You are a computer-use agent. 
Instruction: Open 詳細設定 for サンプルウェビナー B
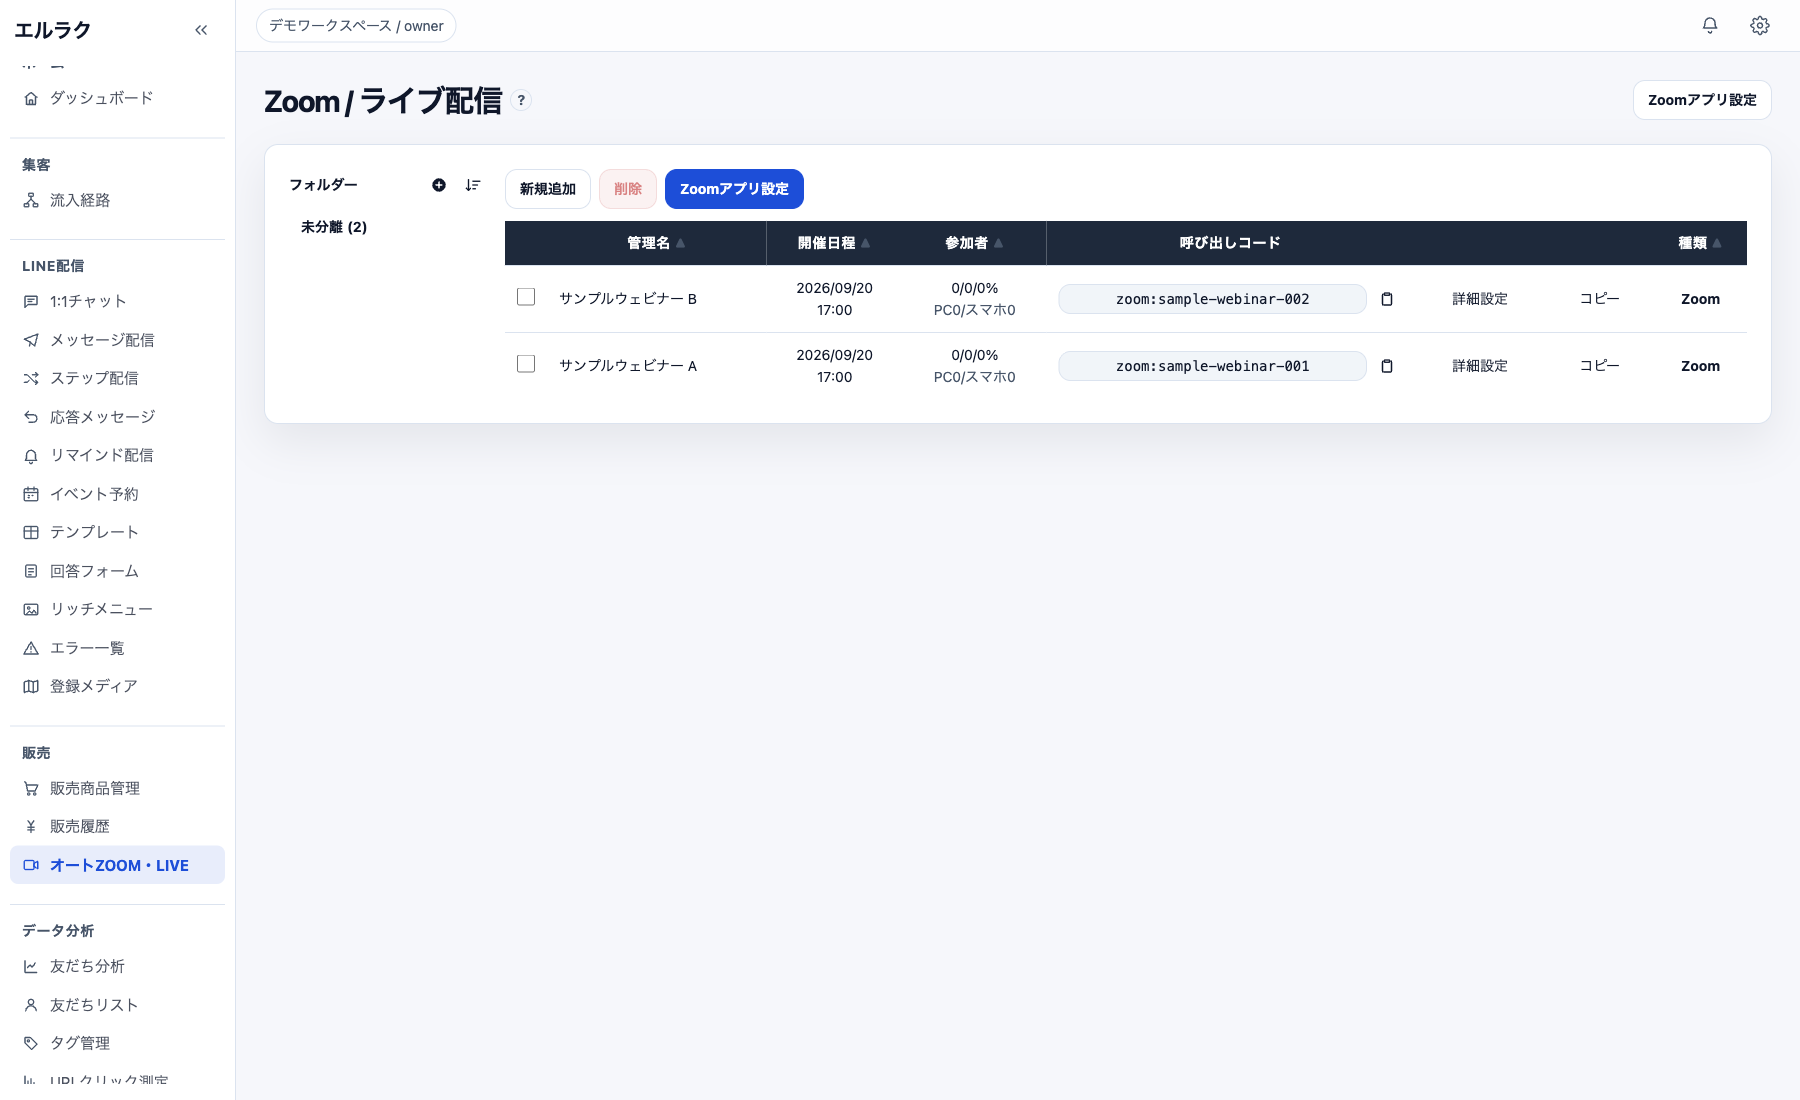click(1480, 299)
